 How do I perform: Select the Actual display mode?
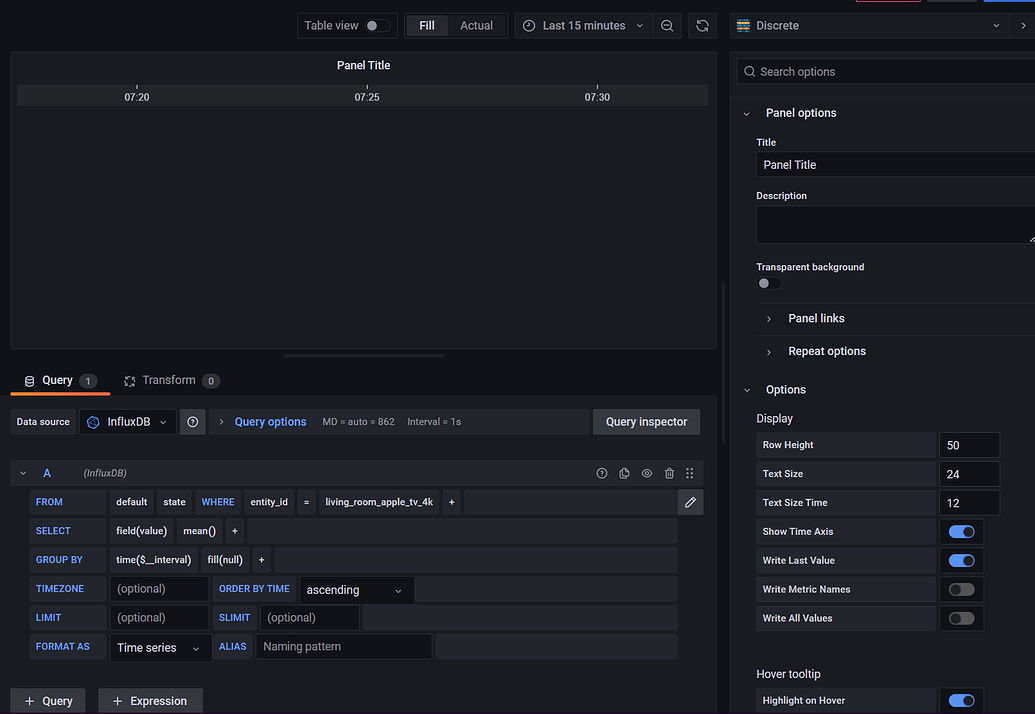(x=476, y=25)
